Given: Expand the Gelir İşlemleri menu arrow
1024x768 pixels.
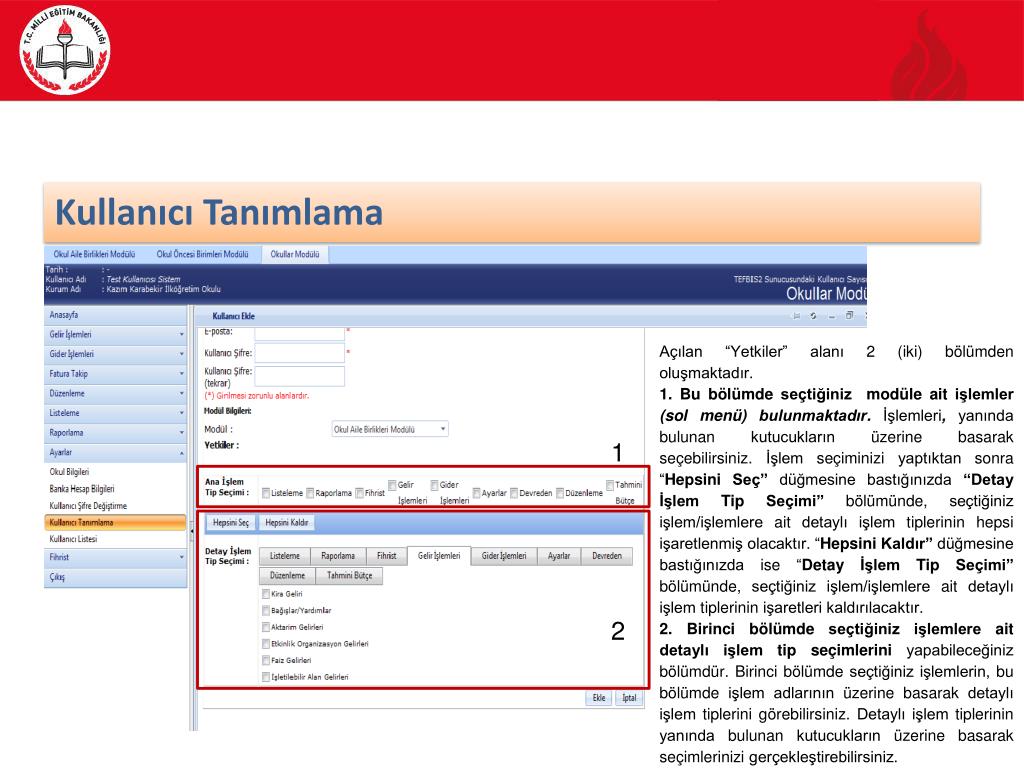Looking at the screenshot, I should [182, 335].
